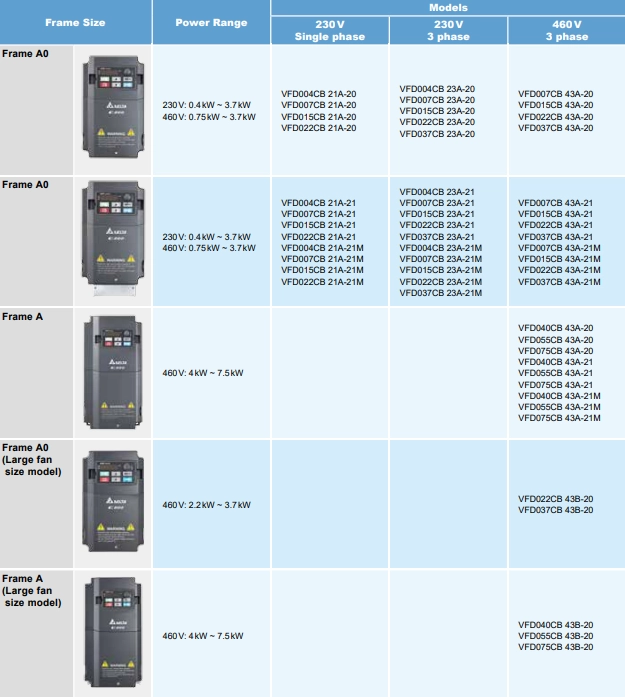Click the drive image in the Frame A row

coord(113,373)
